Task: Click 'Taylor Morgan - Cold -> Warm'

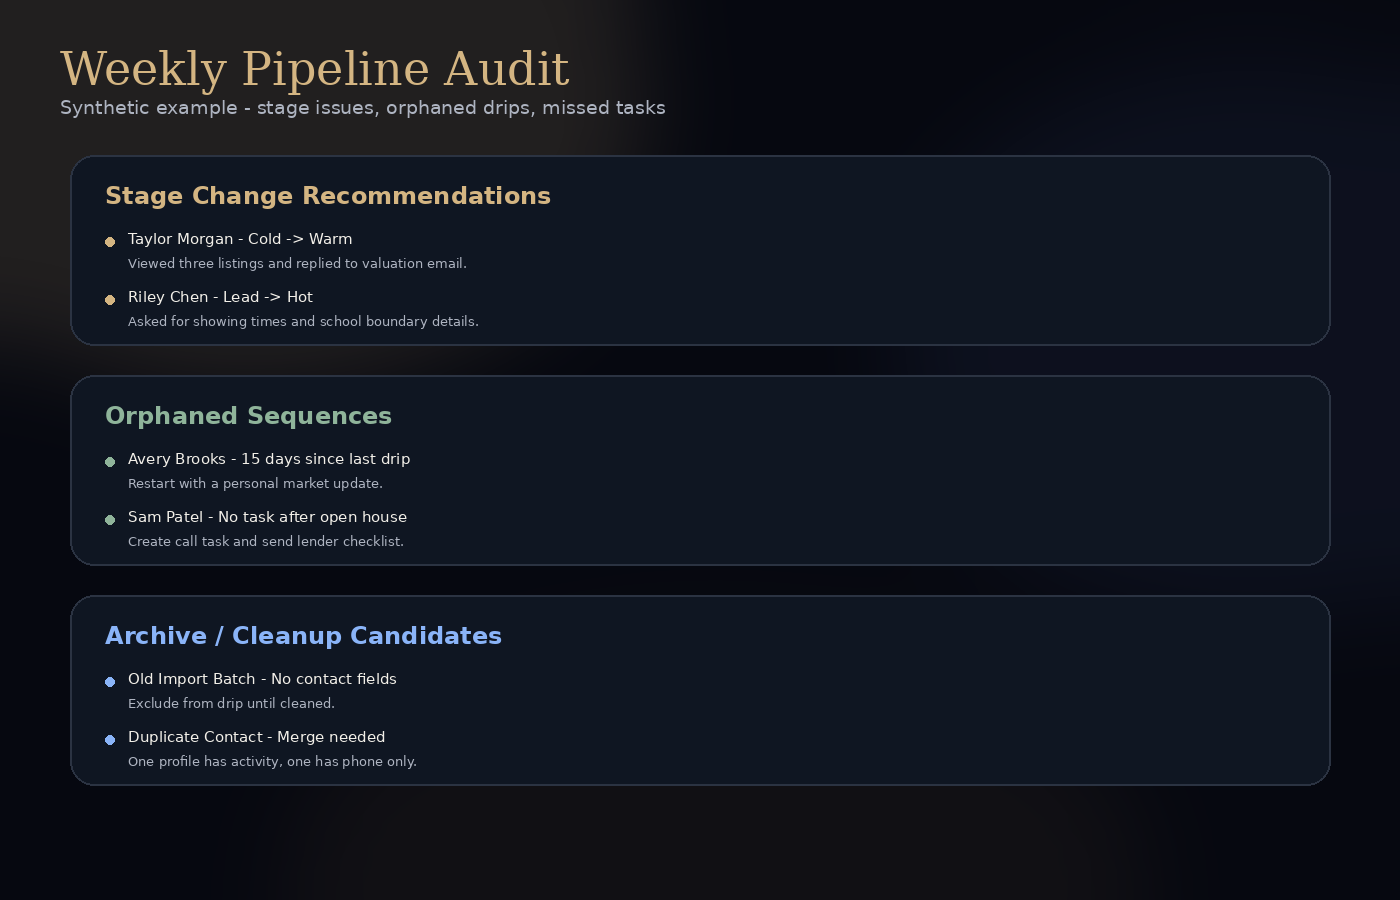Action: (240, 239)
